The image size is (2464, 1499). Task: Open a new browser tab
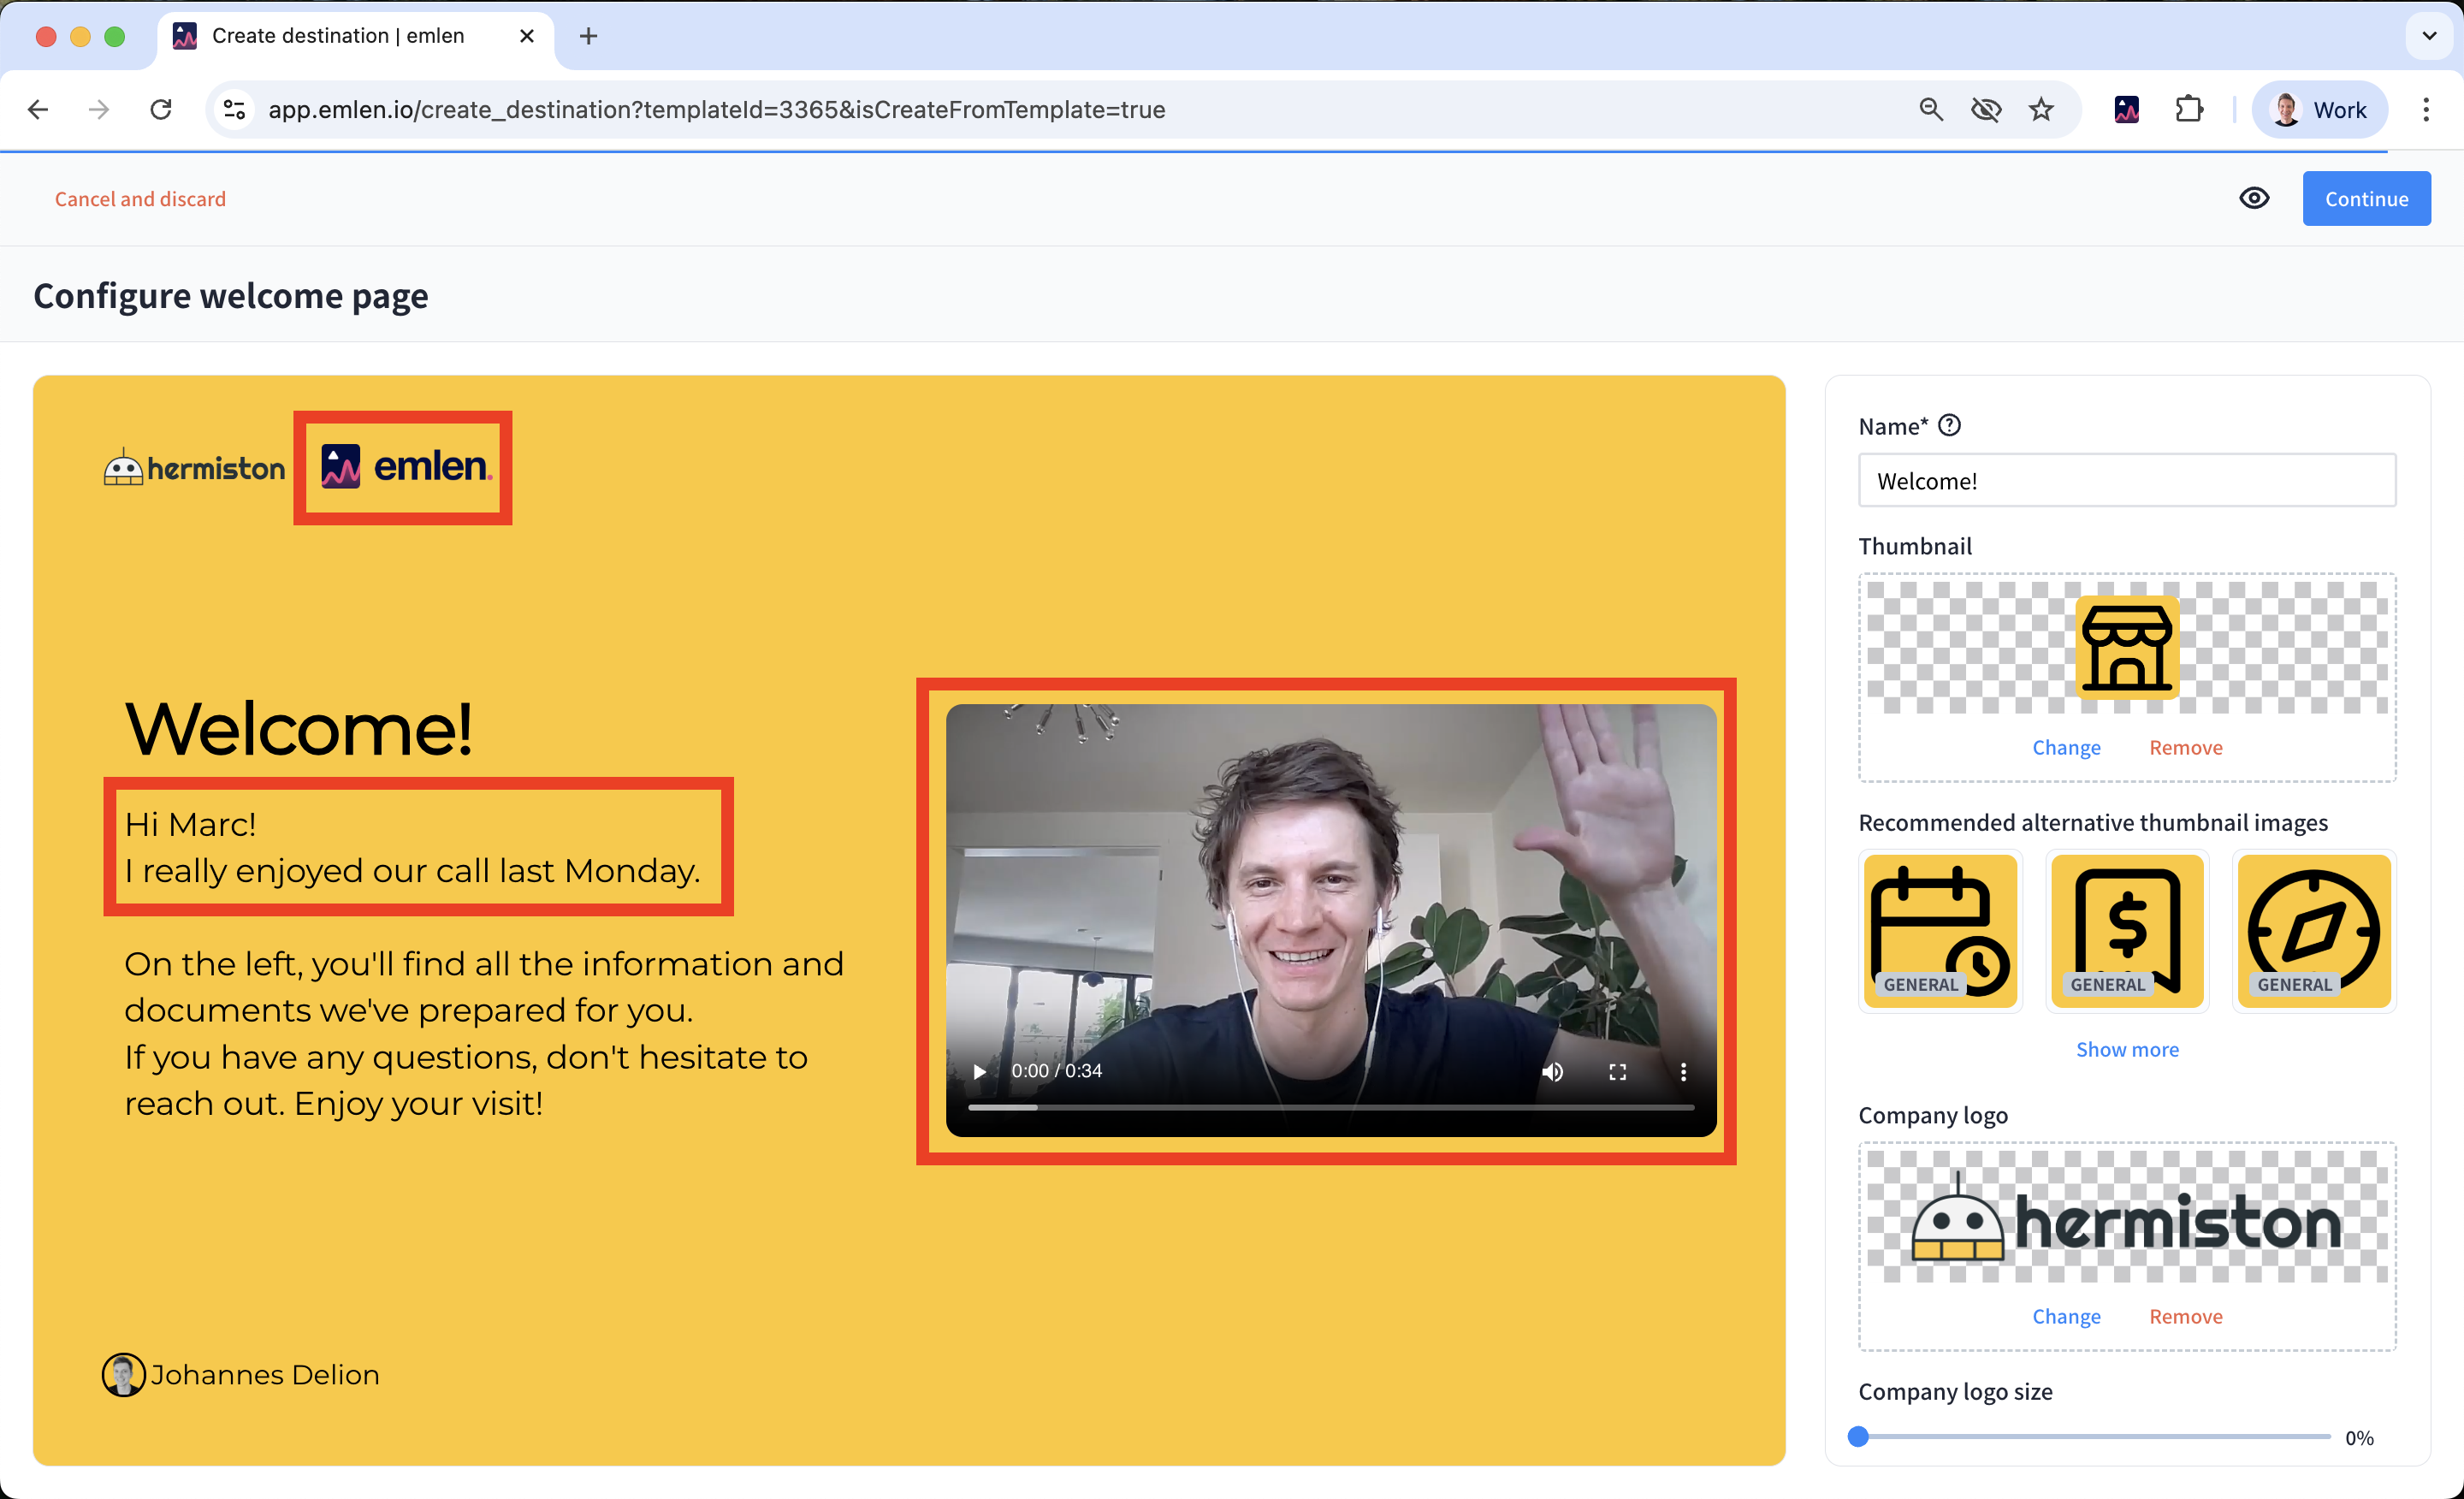[588, 36]
